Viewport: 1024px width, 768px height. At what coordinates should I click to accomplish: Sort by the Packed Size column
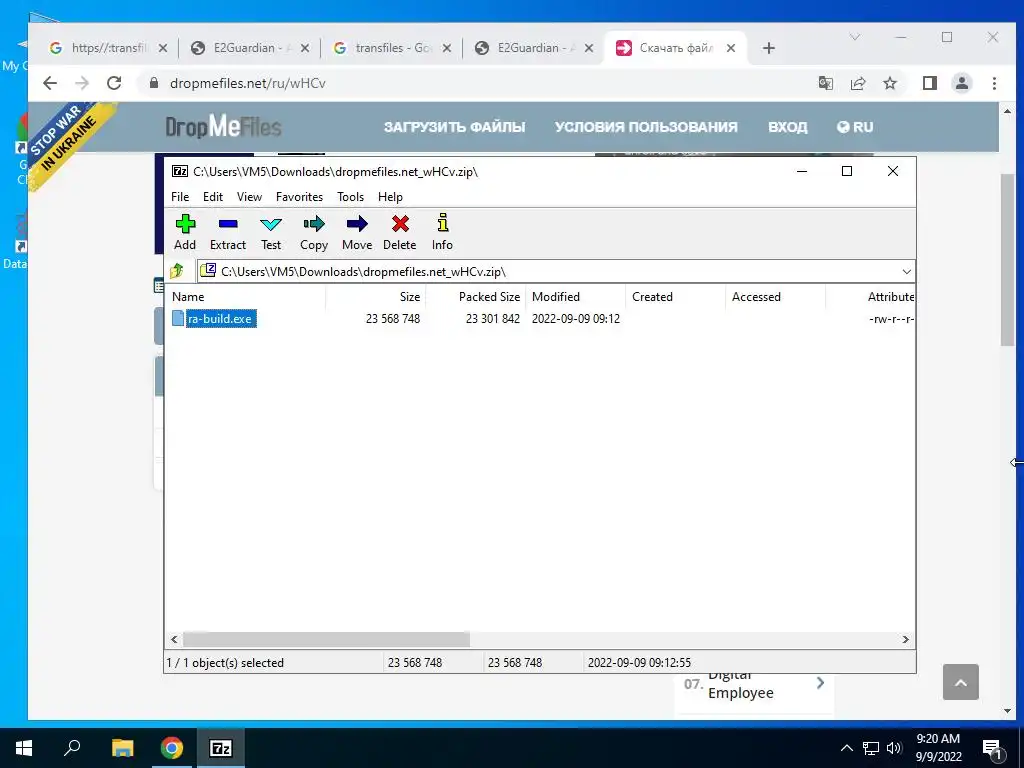(475, 296)
